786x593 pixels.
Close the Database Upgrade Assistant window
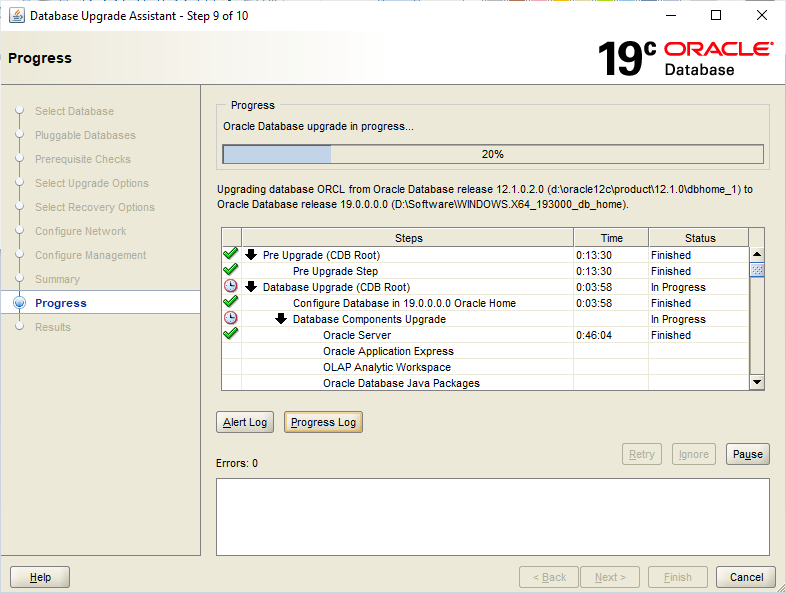pos(761,16)
